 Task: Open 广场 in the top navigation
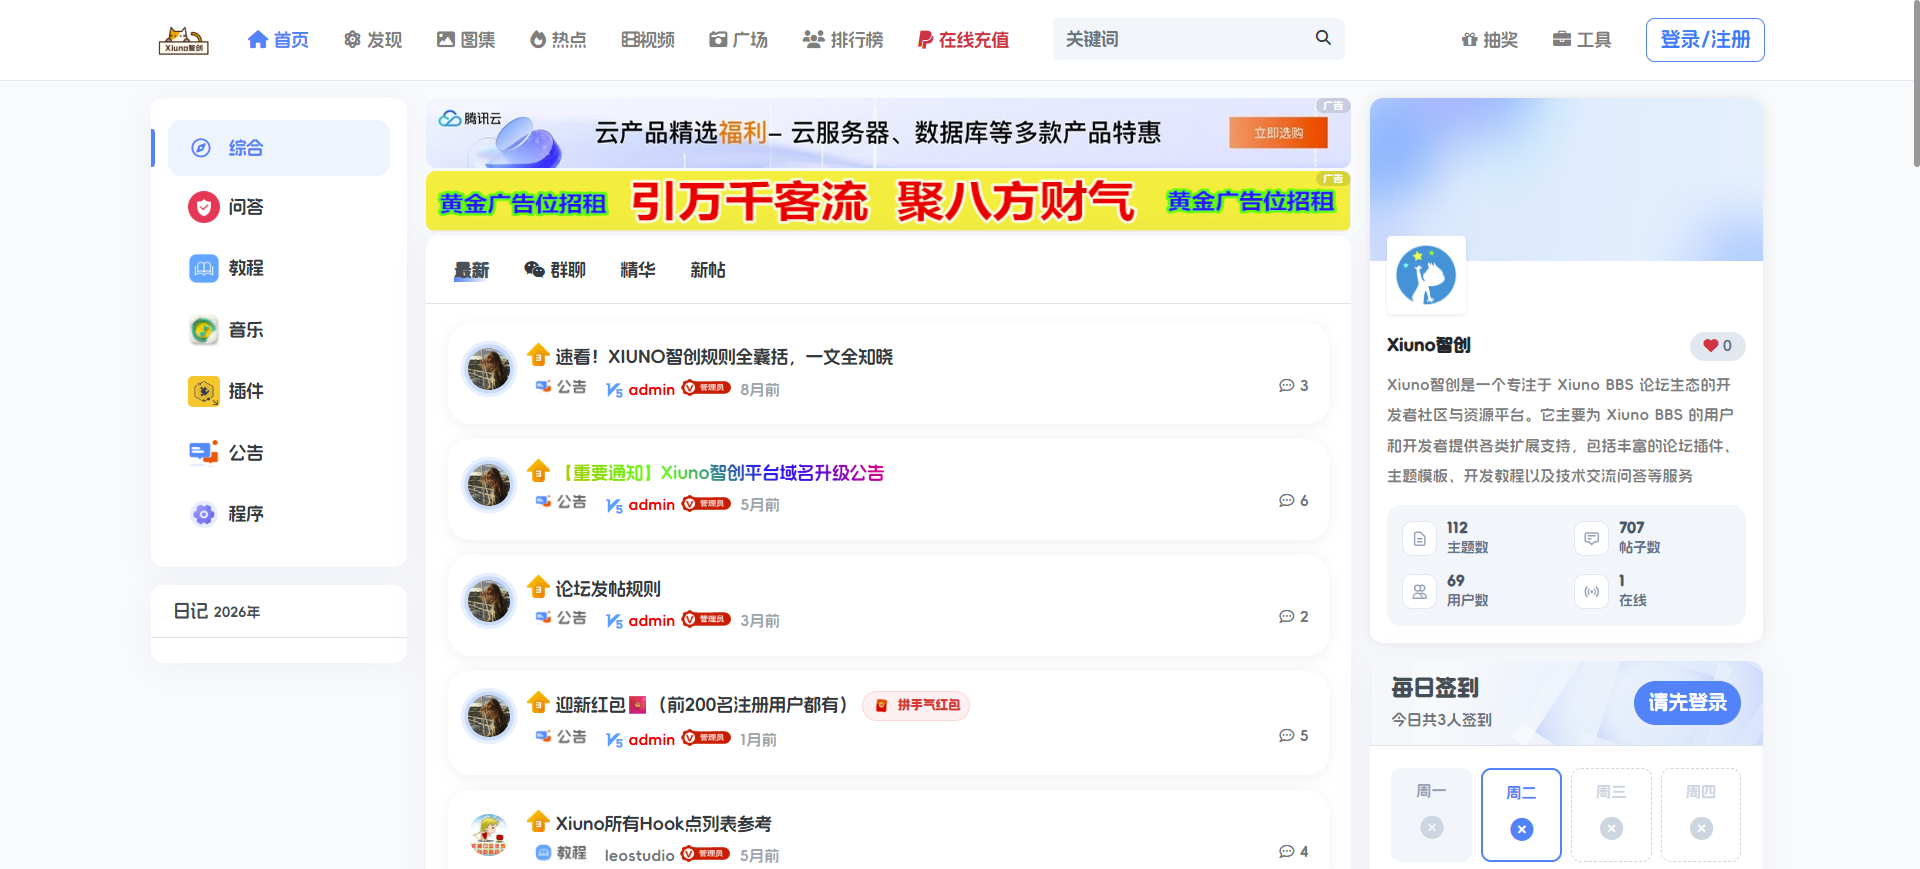point(738,40)
